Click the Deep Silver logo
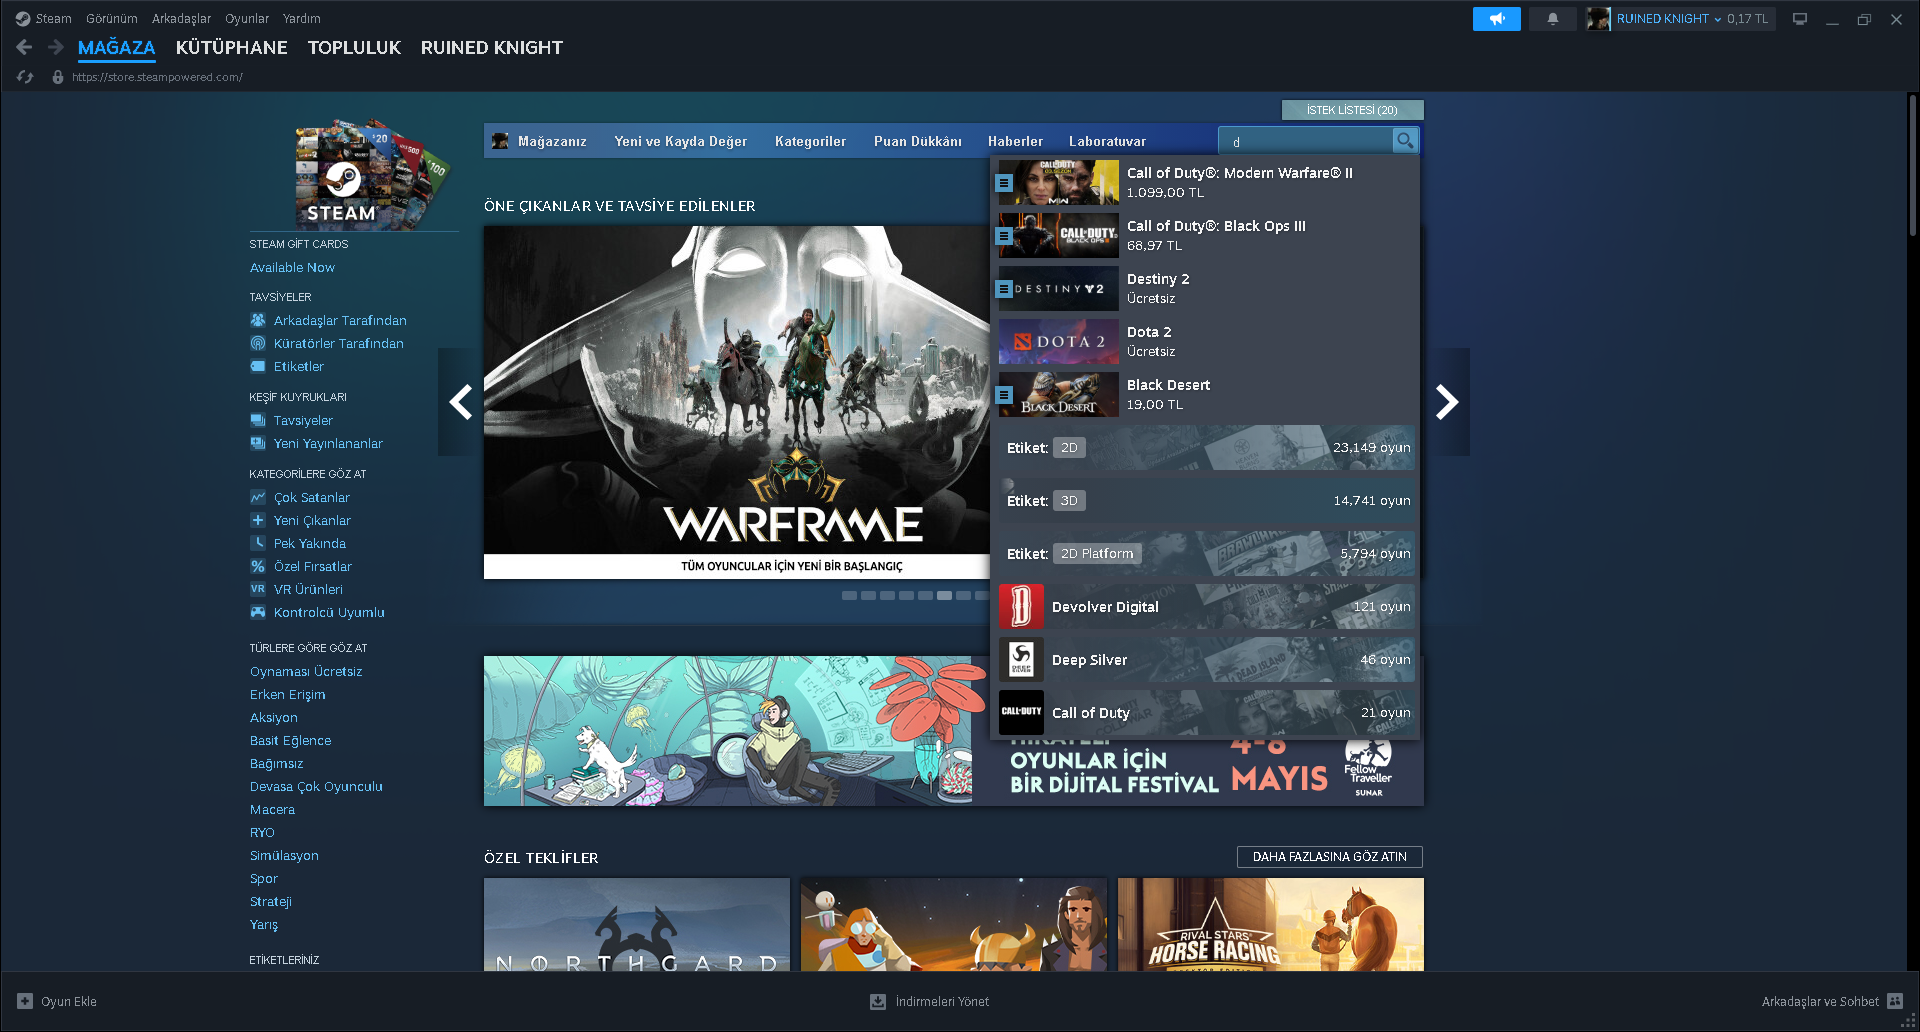The width and height of the screenshot is (1920, 1032). [x=1021, y=660]
